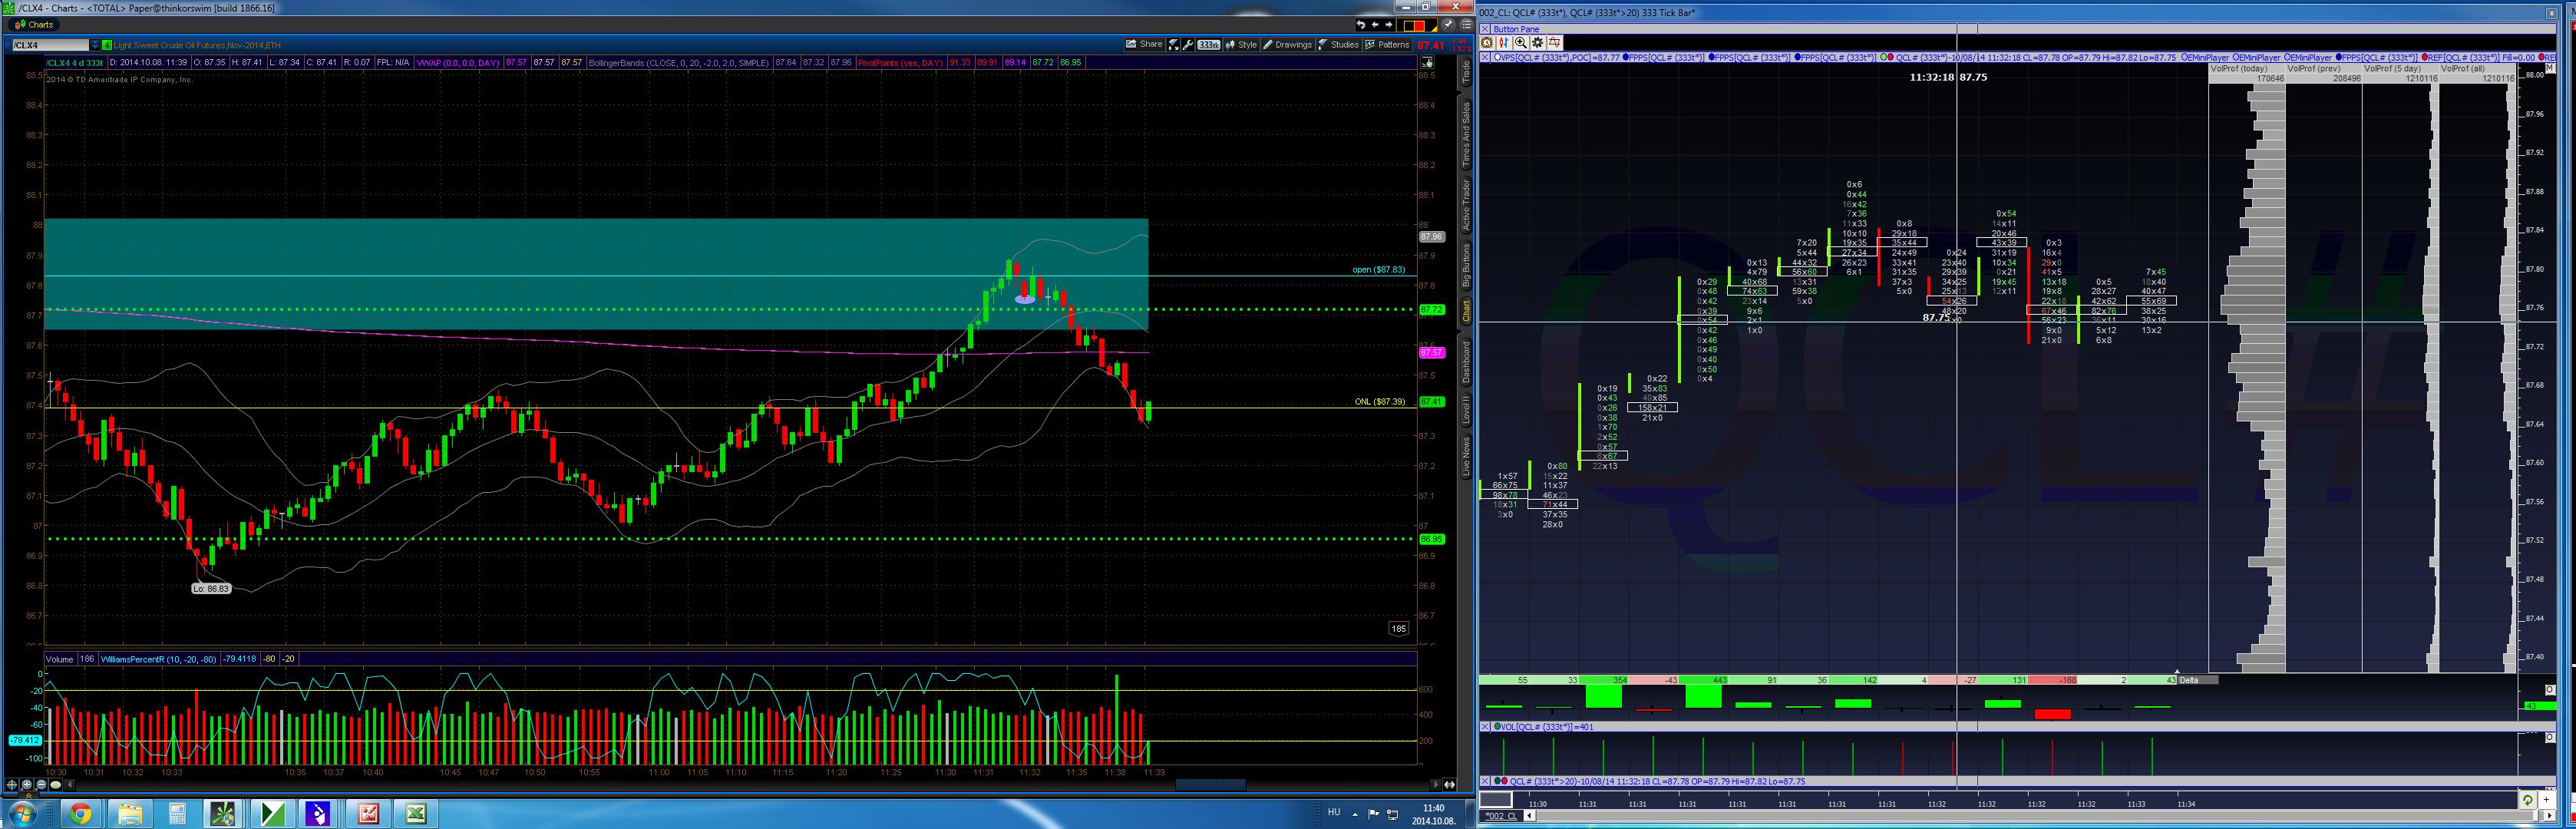Open the Trade sidebar tab
Image resolution: width=2576 pixels, height=829 pixels.
(x=1466, y=72)
